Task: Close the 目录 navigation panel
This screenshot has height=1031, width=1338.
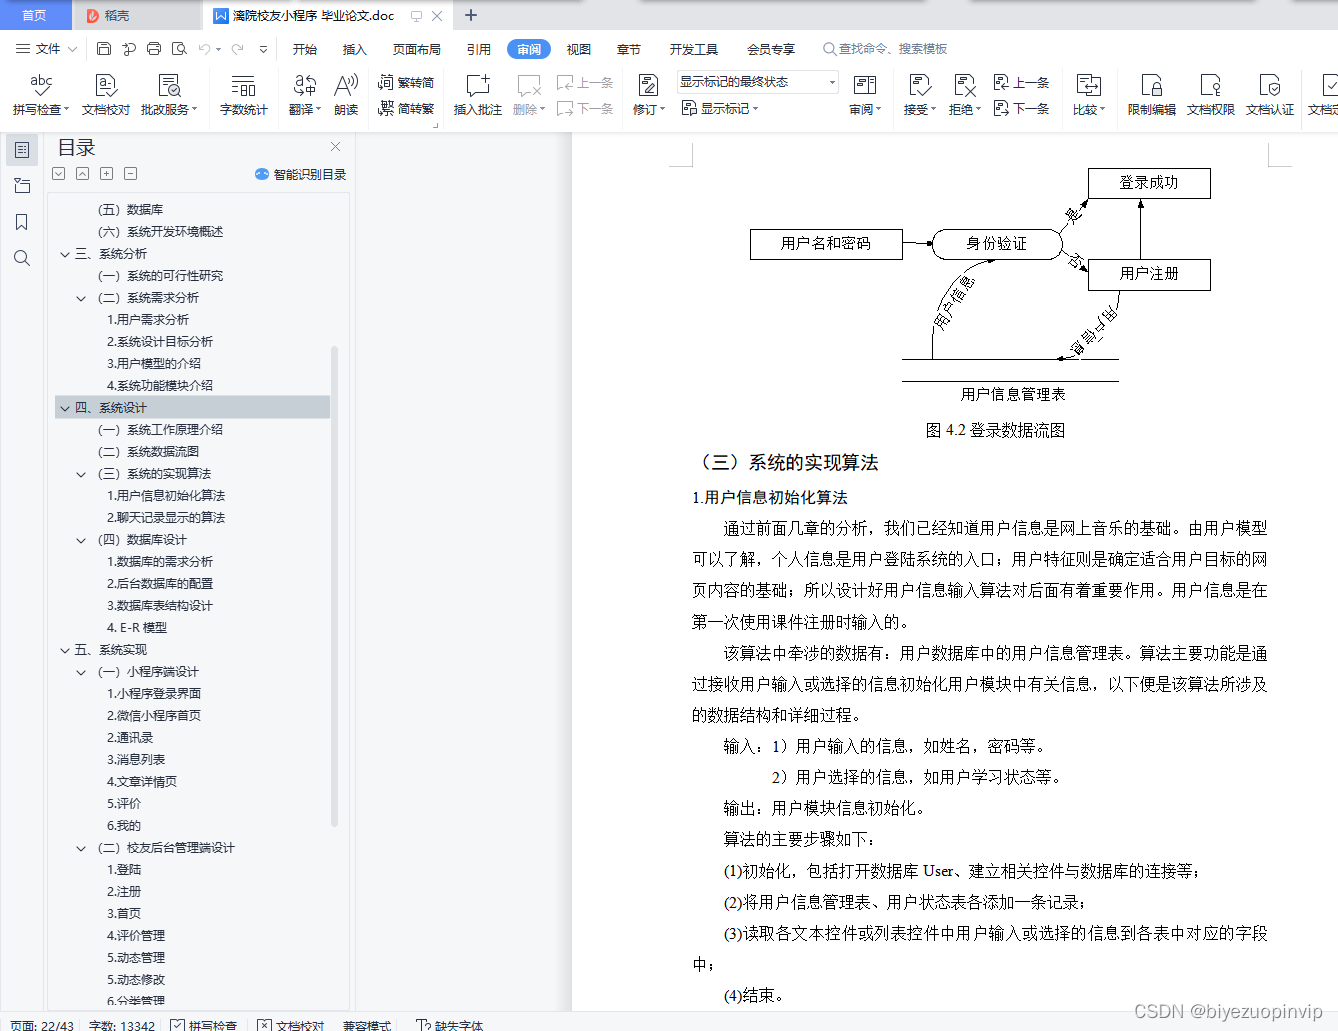Action: click(335, 146)
